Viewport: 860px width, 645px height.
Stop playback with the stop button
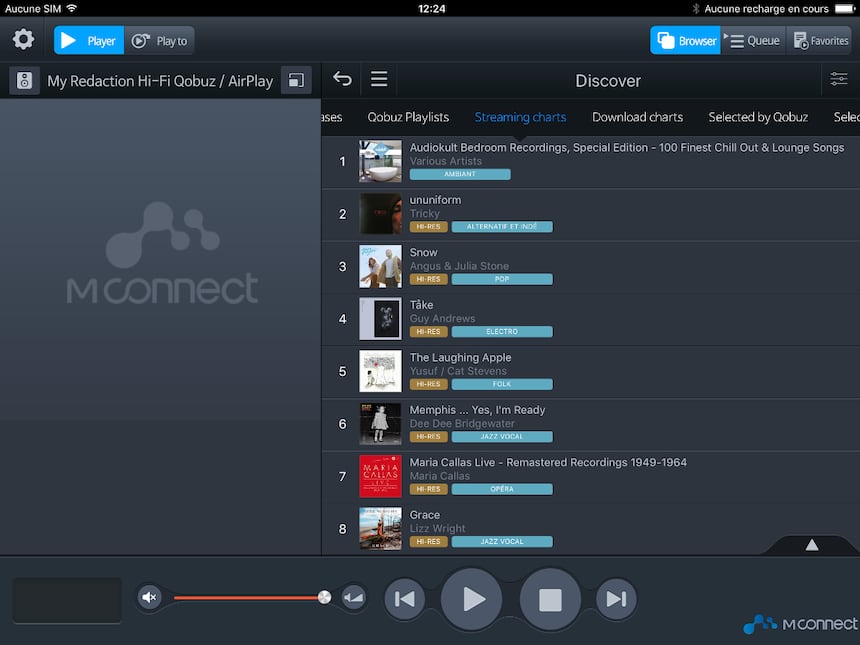550,599
